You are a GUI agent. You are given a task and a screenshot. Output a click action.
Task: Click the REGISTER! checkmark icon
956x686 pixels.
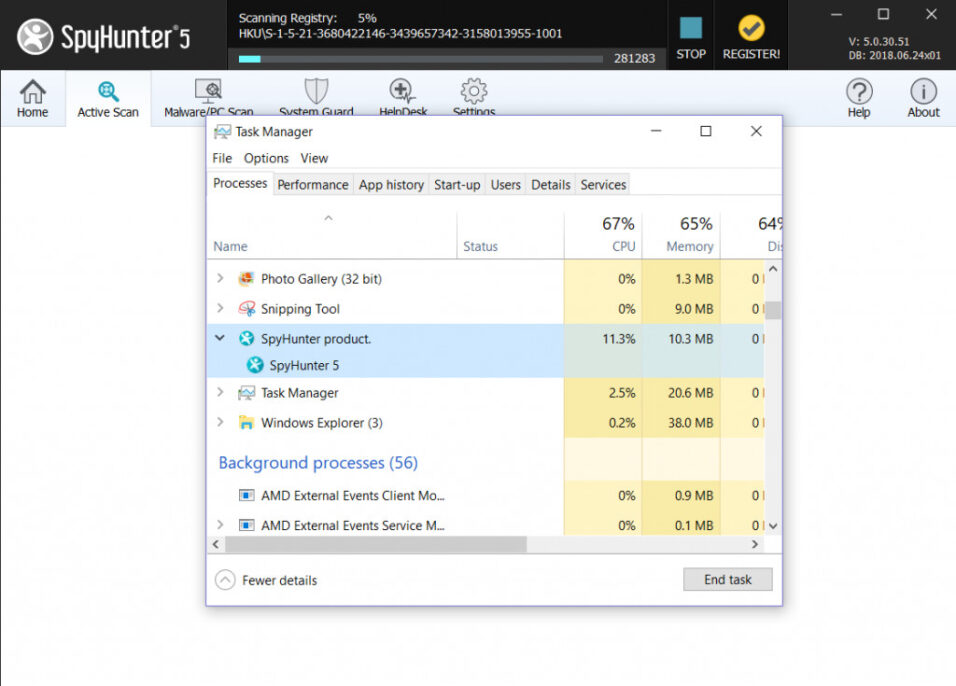click(x=751, y=29)
